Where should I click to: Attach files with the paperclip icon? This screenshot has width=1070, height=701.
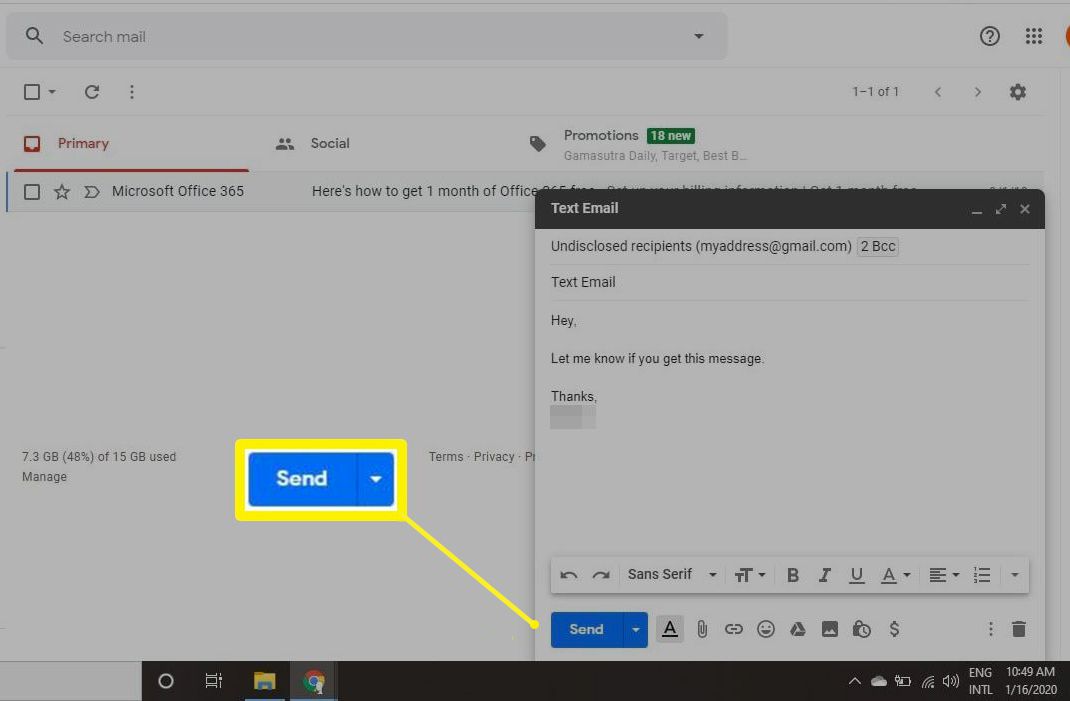pos(702,629)
